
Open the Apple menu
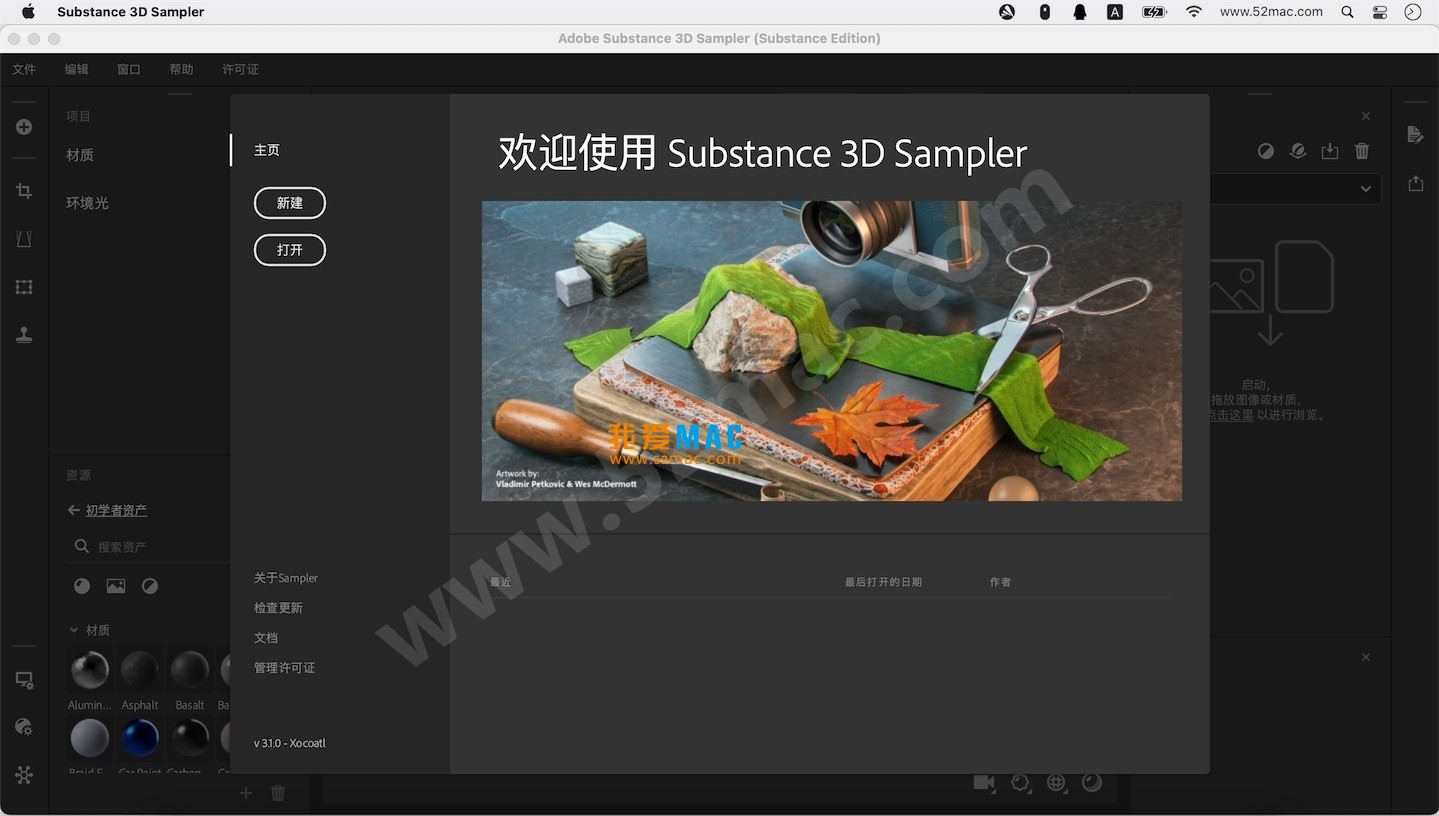(28, 12)
